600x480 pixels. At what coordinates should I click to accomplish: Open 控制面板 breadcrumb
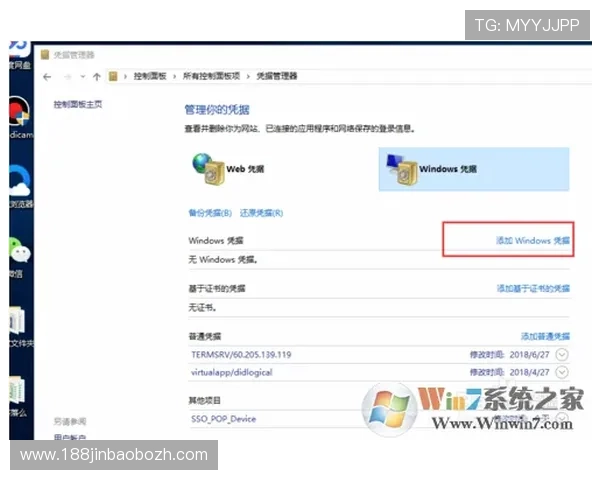150,76
